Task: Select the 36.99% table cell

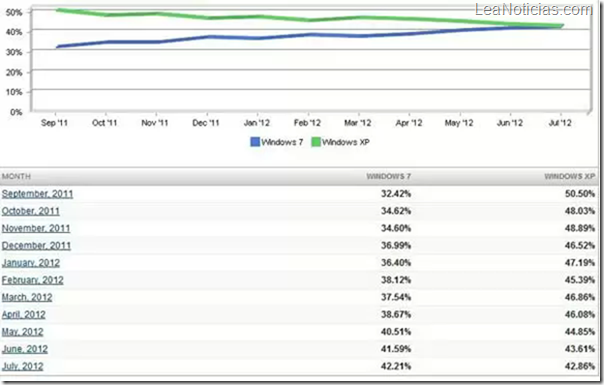Action: click(396, 246)
